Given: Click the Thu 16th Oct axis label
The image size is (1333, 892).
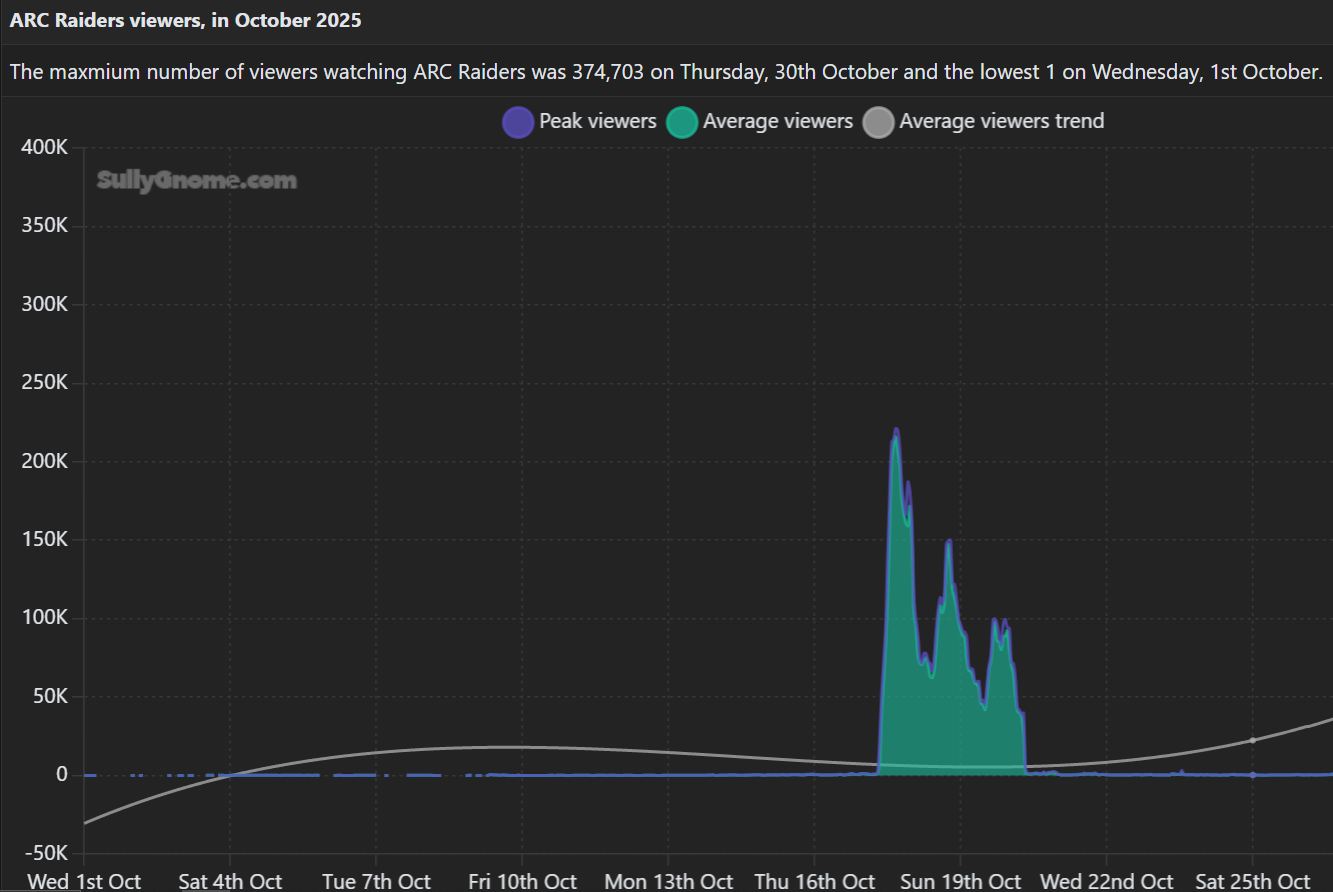Looking at the screenshot, I should (814, 881).
